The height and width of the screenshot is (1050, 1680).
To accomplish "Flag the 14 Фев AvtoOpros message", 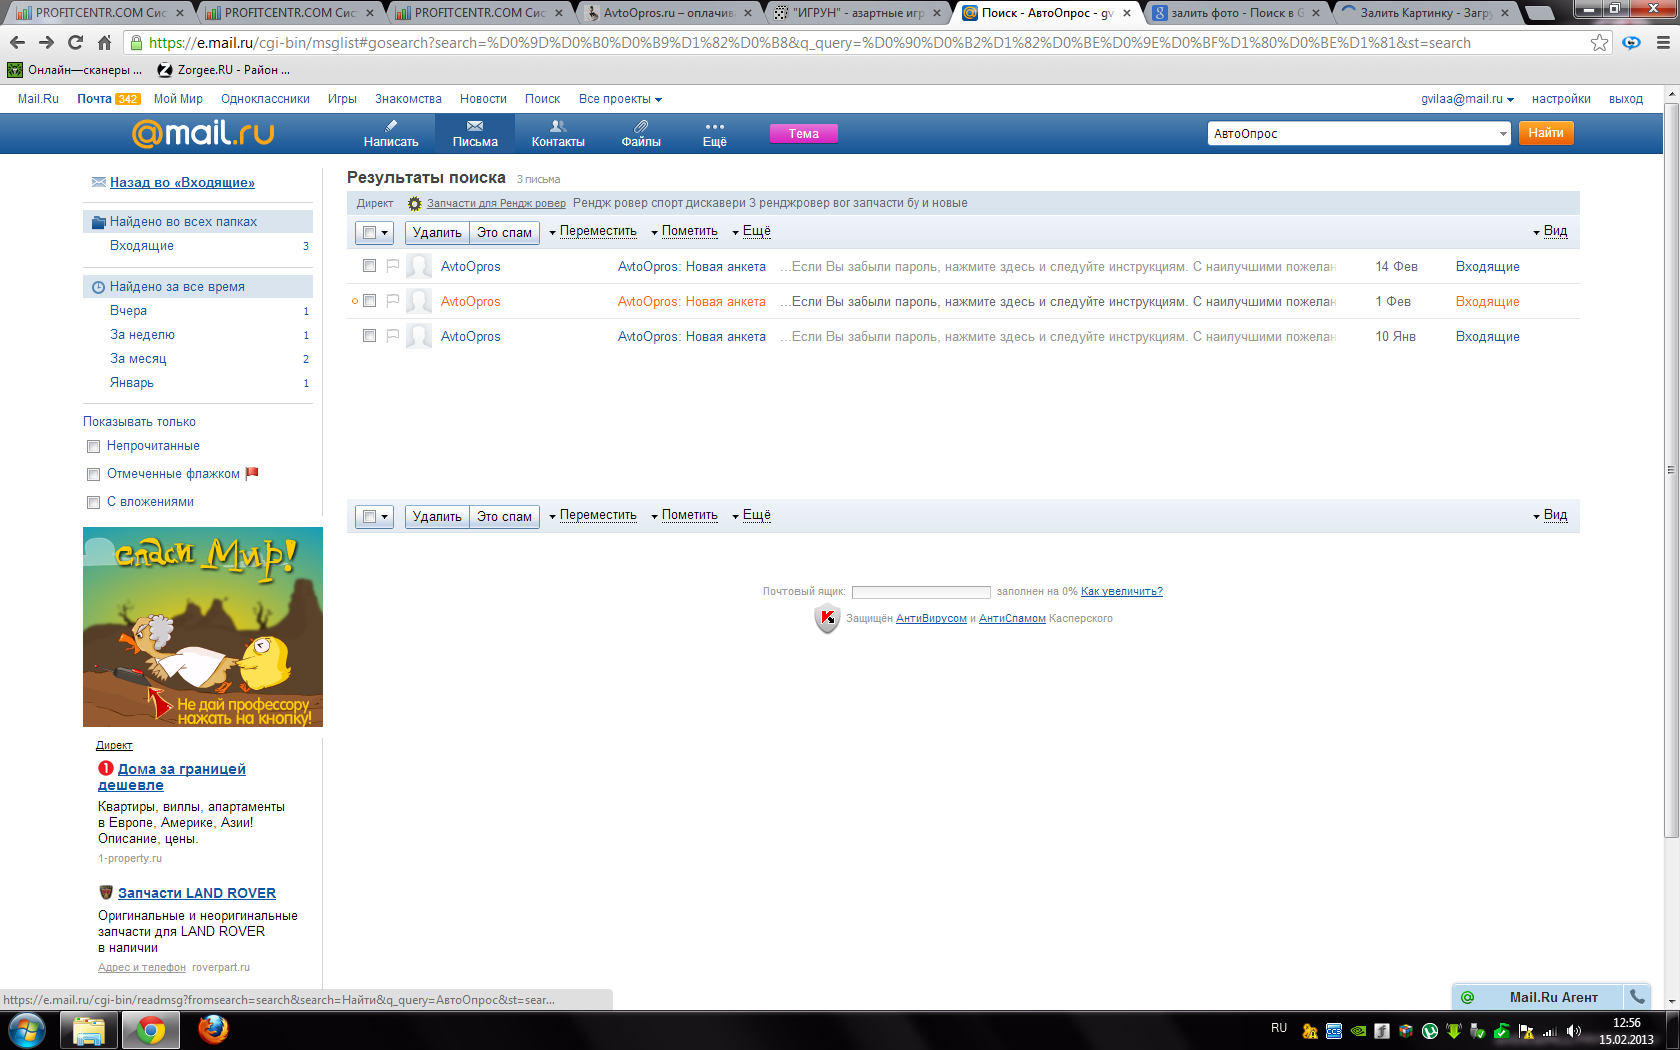I will pyautogui.click(x=393, y=266).
